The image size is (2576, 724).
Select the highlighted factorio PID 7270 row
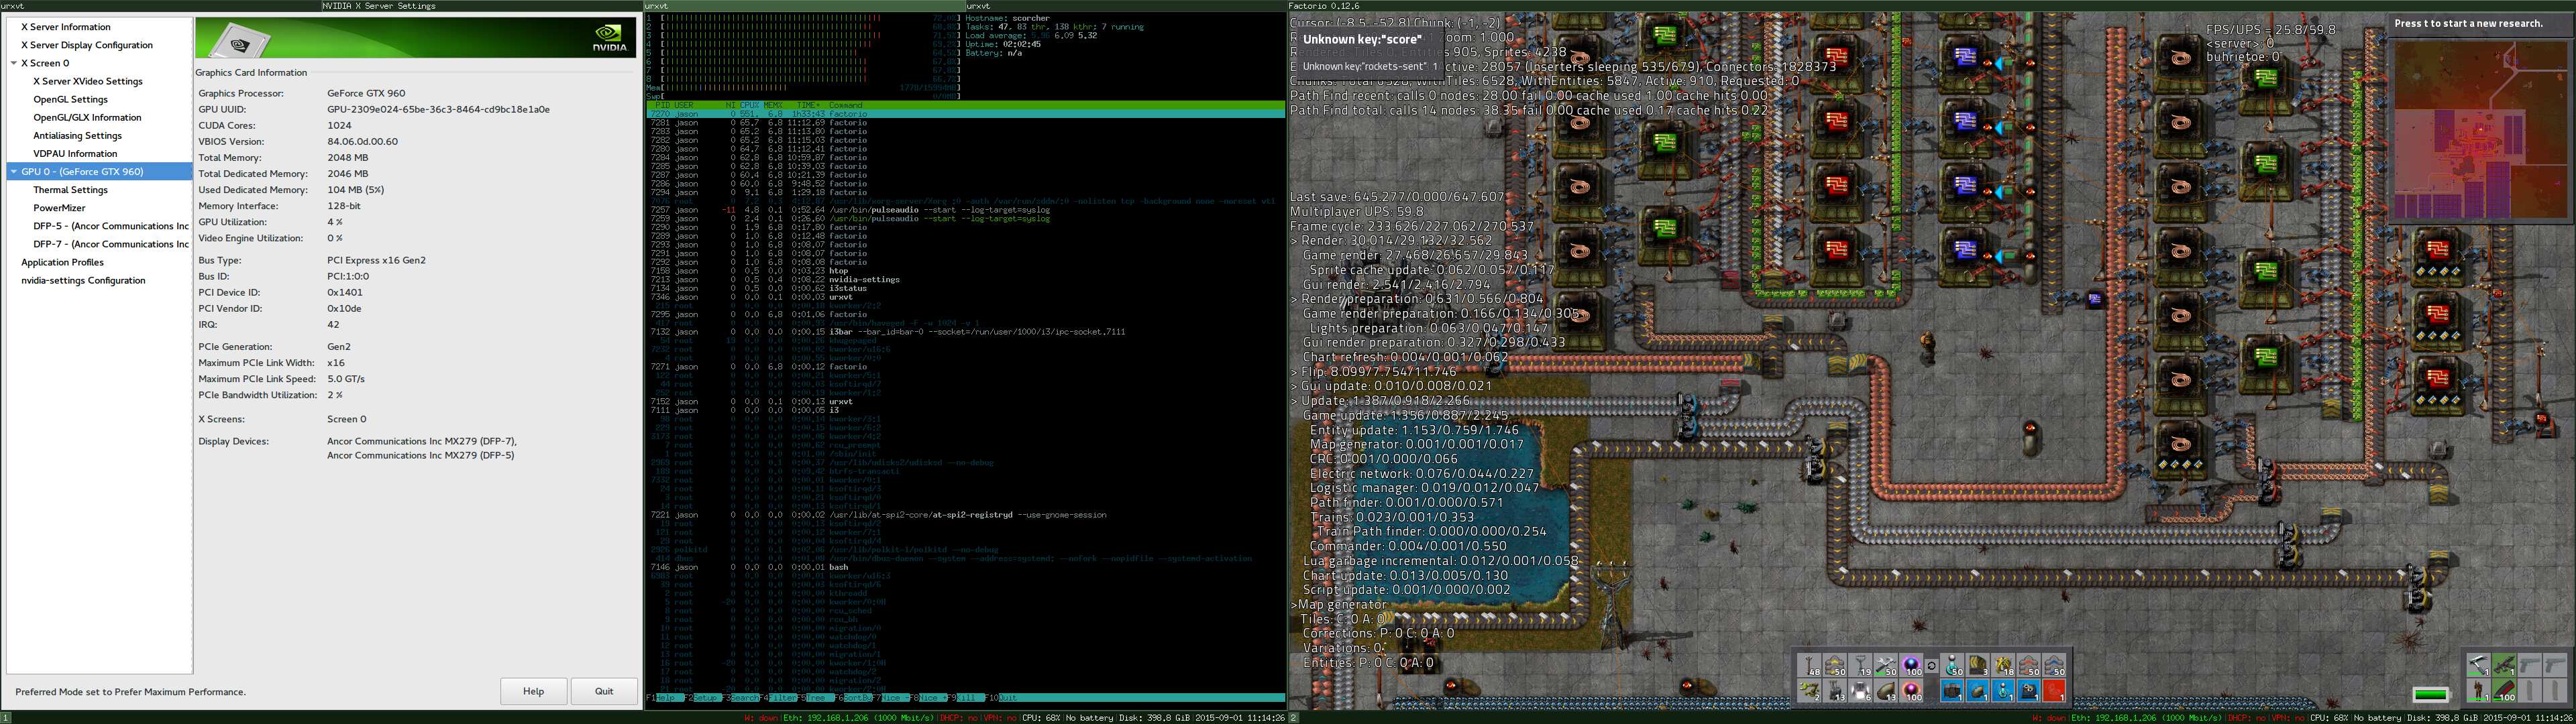click(965, 114)
